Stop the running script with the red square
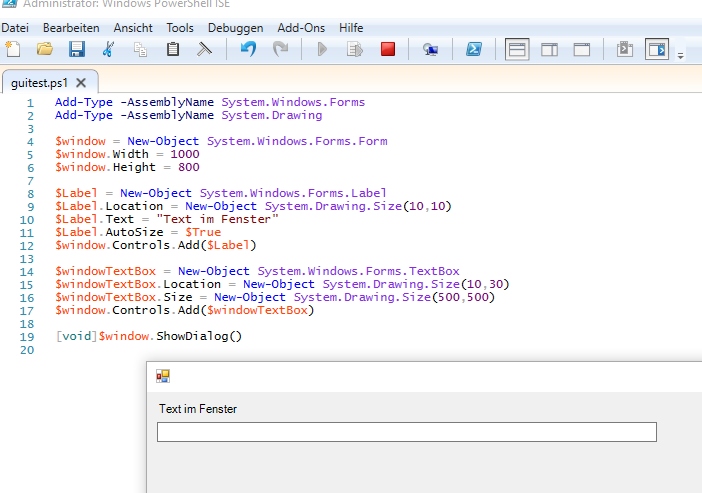This screenshot has height=493, width=702. pyautogui.click(x=388, y=49)
